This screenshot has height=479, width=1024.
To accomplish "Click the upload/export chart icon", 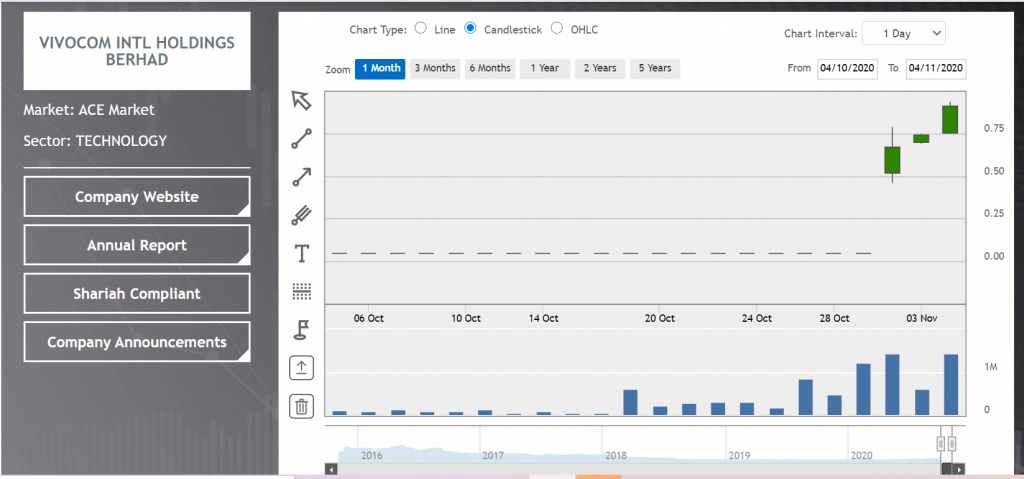I will [301, 368].
